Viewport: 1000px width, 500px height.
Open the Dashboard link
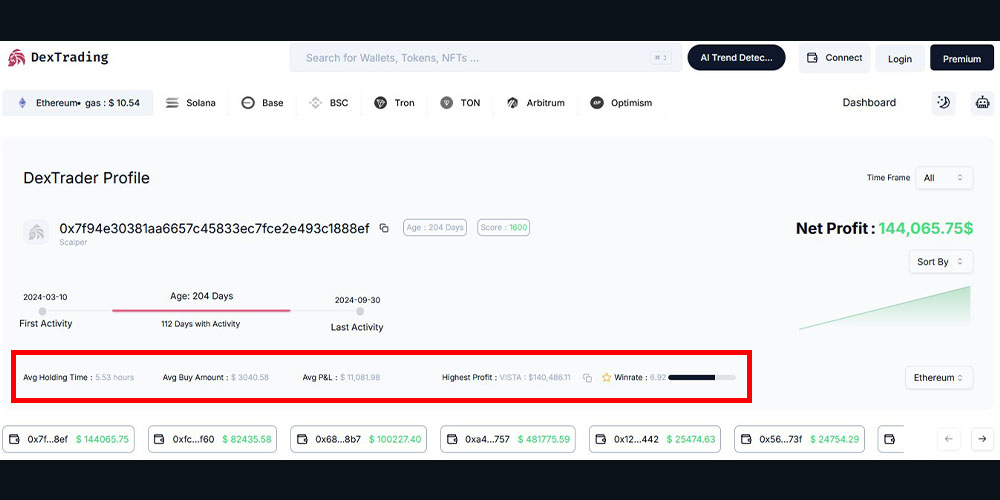coord(869,103)
